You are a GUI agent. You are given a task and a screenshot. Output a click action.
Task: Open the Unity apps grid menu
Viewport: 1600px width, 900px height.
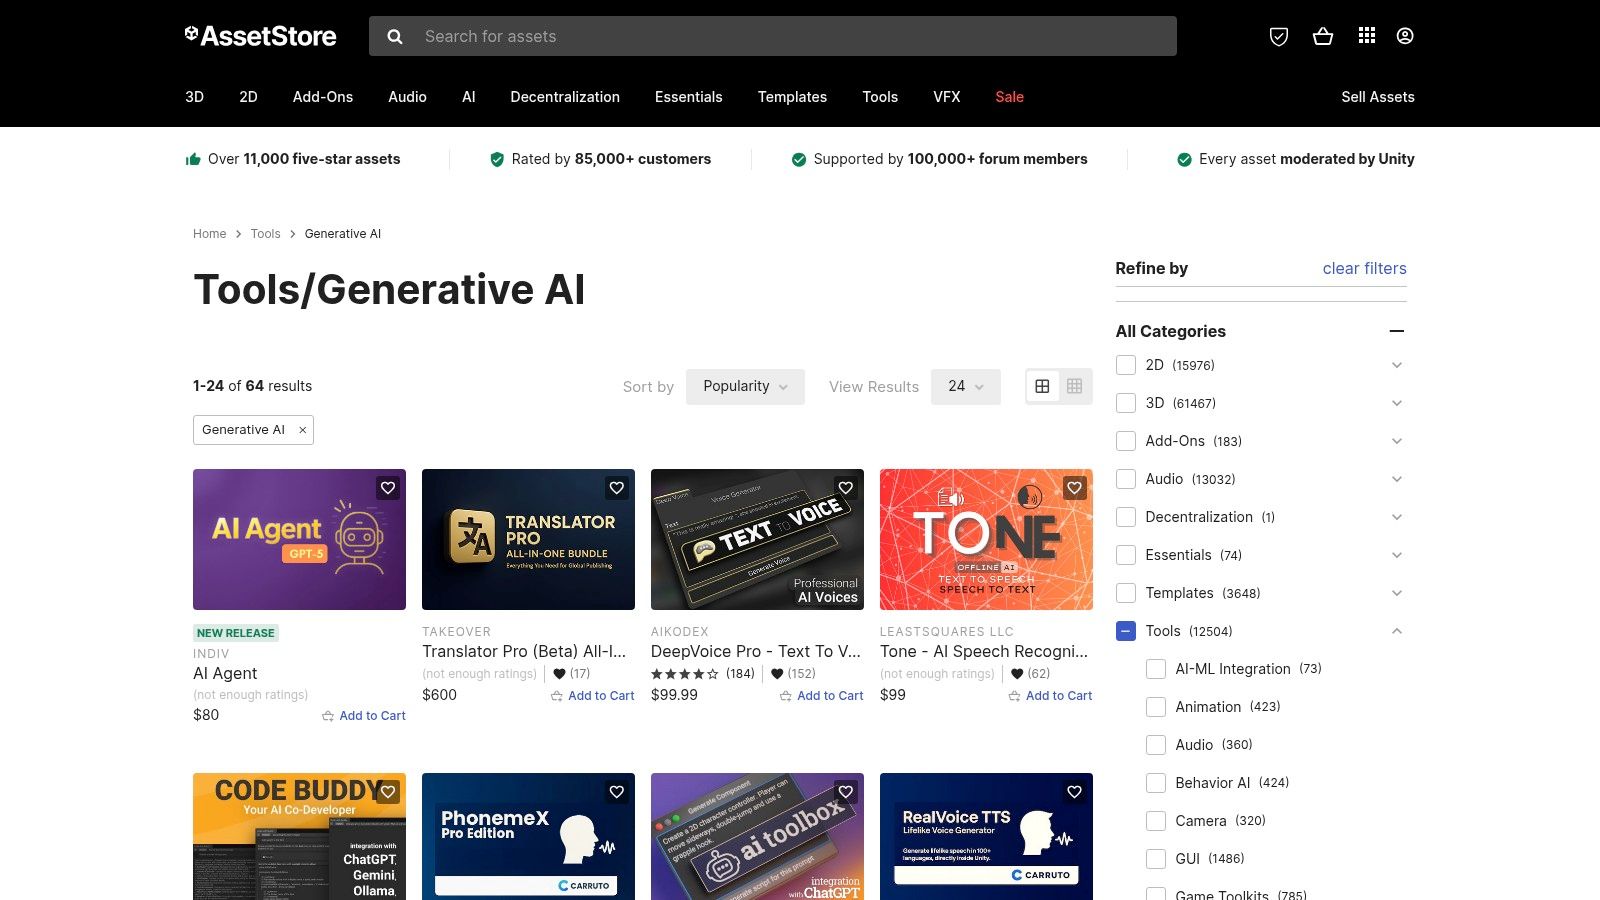click(x=1365, y=36)
